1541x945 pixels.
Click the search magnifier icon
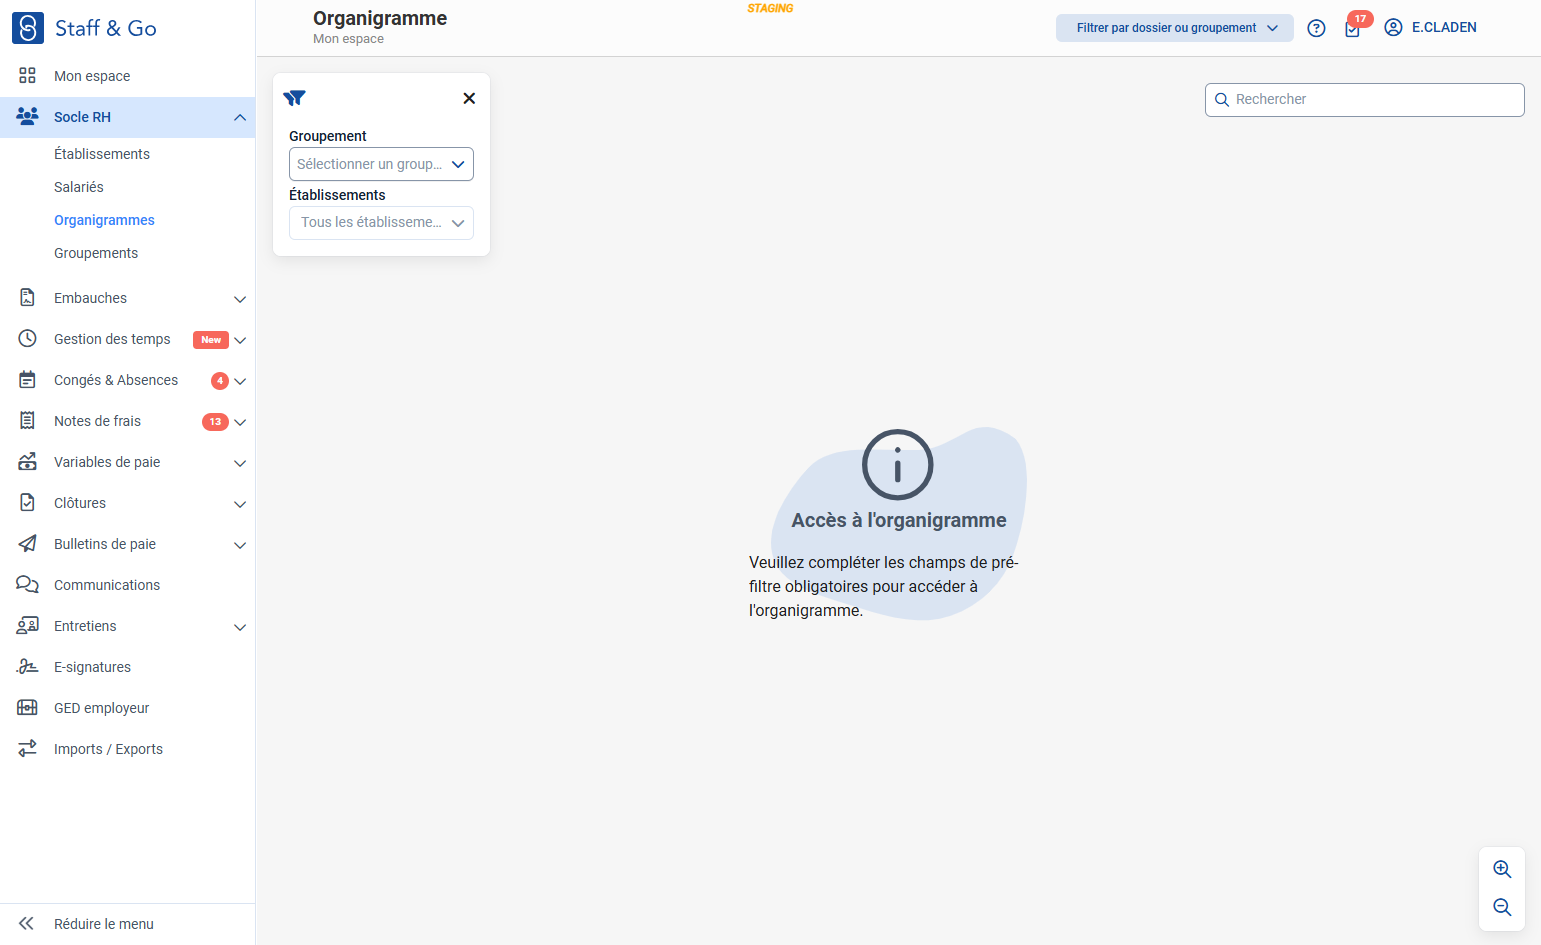pyautogui.click(x=1222, y=100)
